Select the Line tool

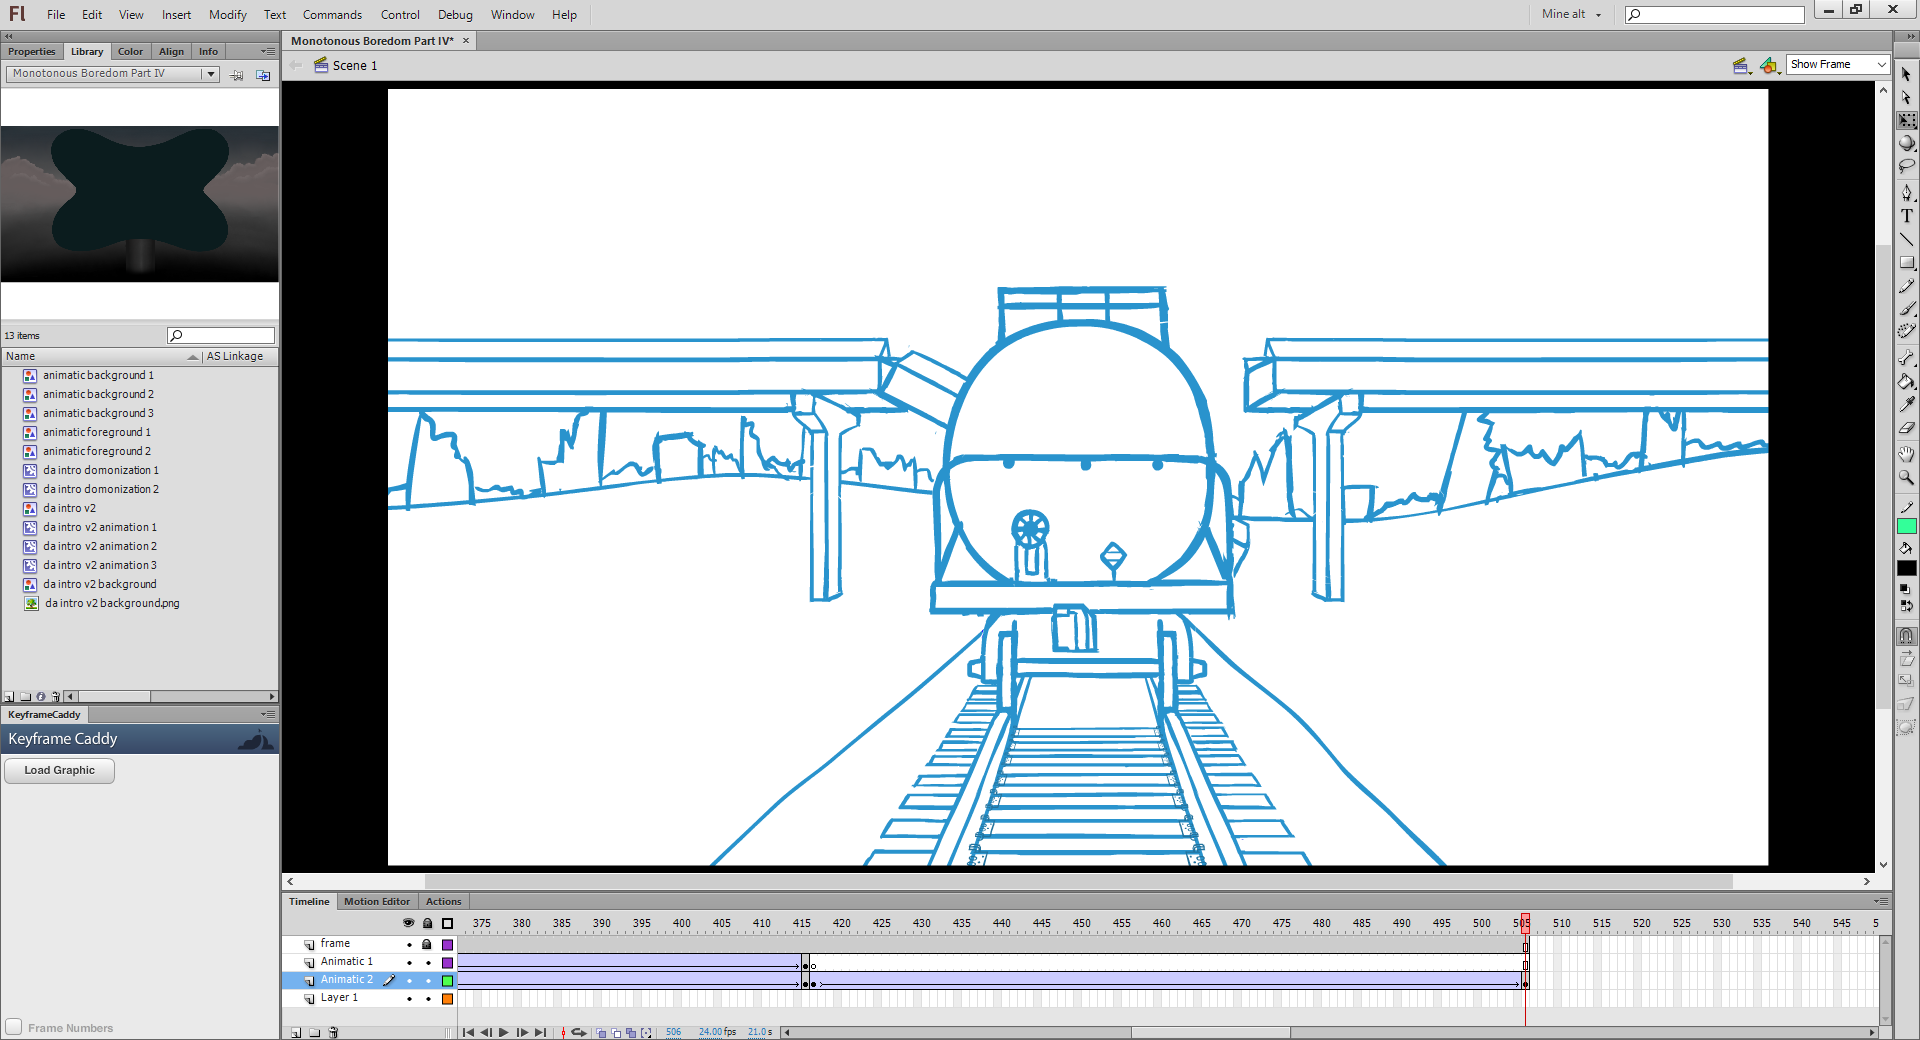point(1906,239)
